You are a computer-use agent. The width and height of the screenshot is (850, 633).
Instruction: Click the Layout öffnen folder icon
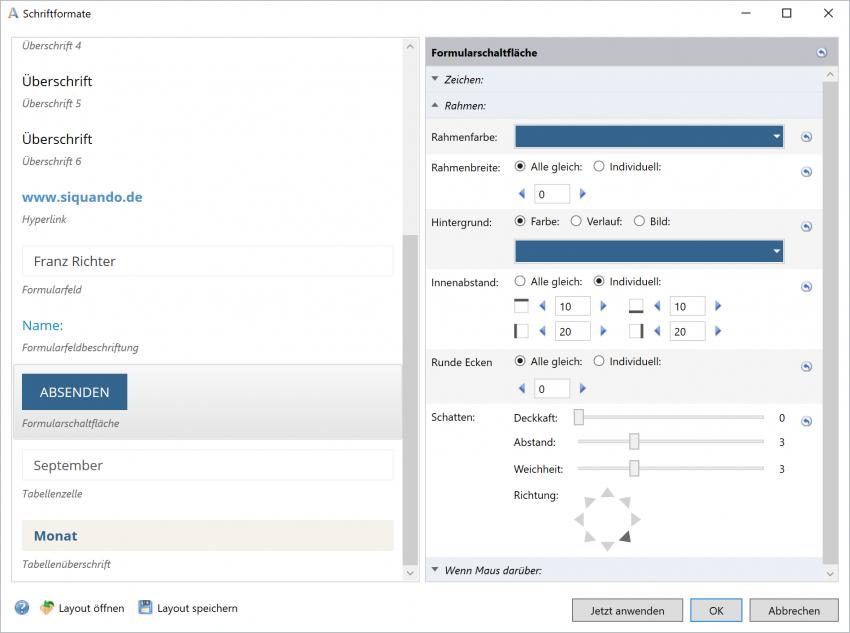47,608
